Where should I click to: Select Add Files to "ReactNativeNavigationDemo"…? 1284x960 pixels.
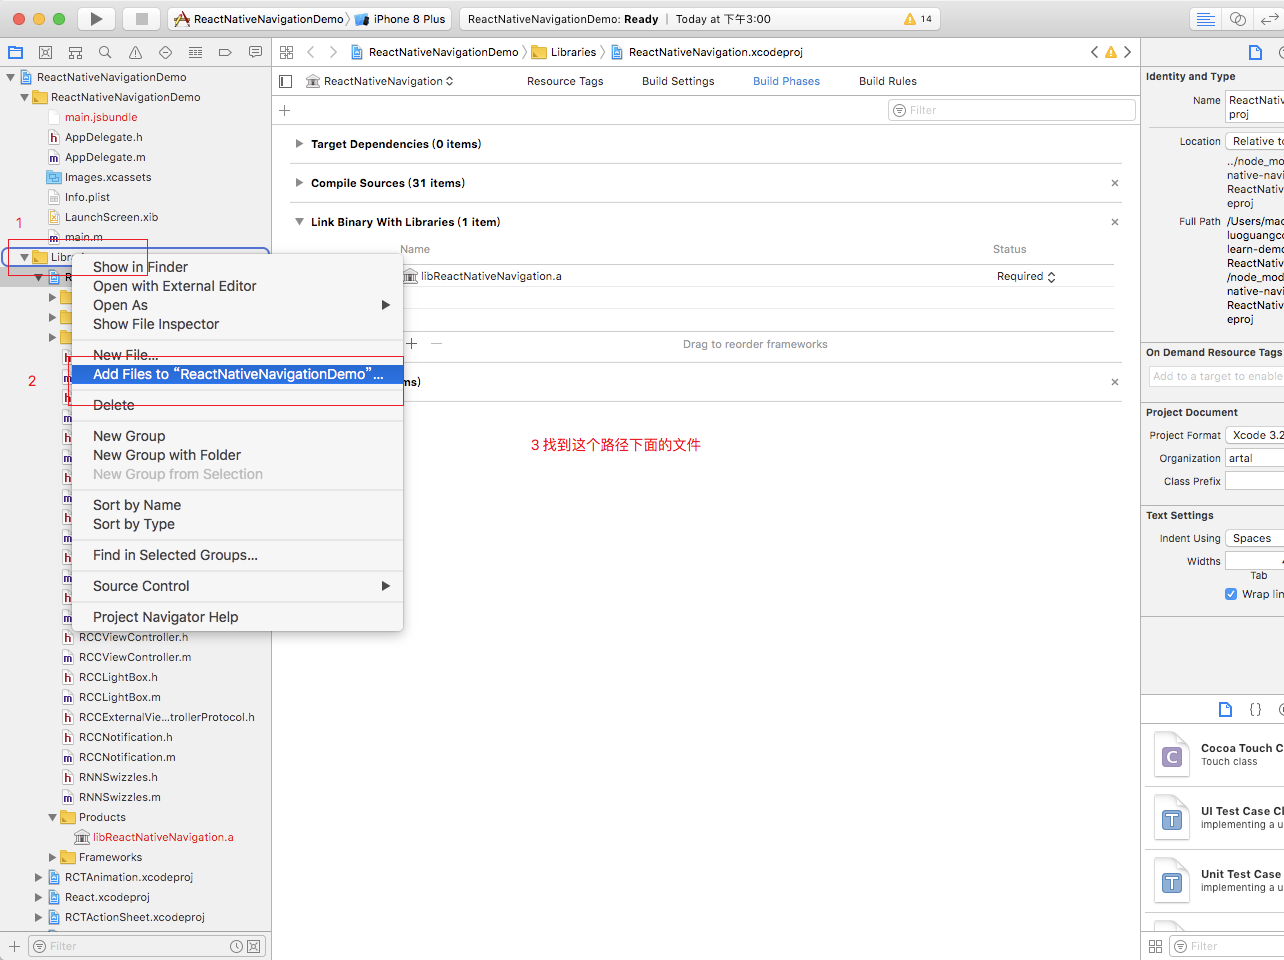pyautogui.click(x=237, y=374)
